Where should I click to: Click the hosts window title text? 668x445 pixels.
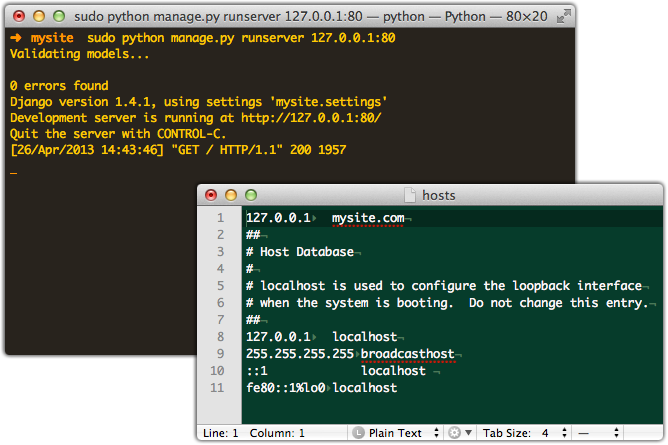(438, 195)
